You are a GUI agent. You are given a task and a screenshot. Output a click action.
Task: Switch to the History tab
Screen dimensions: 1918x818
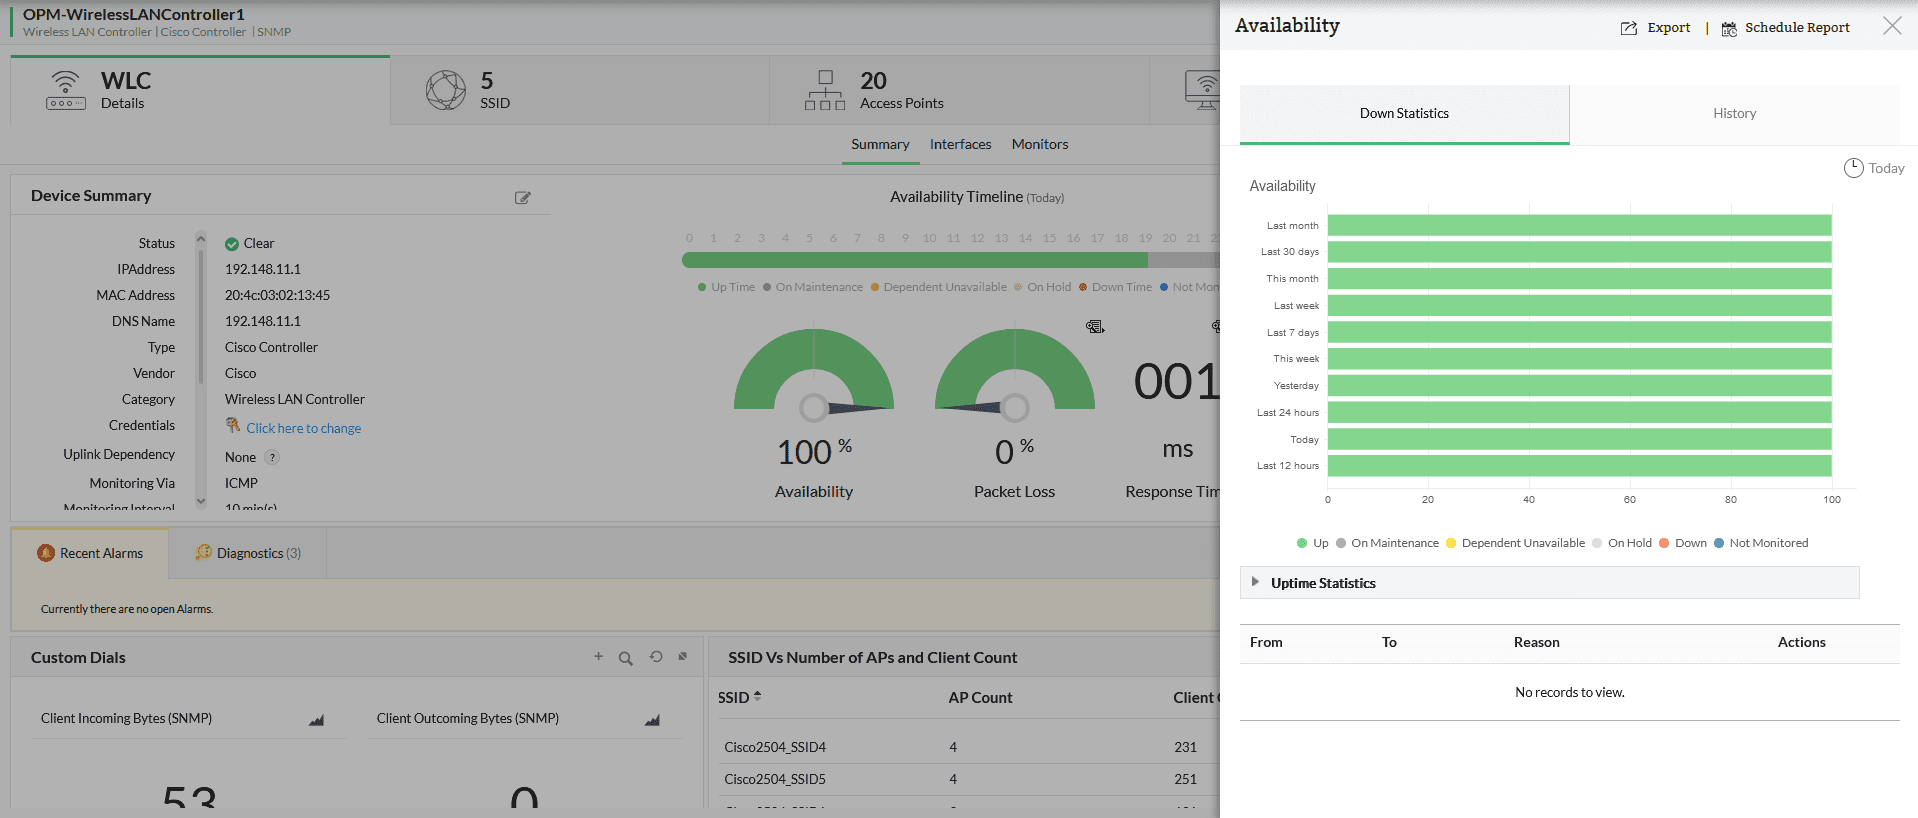click(x=1734, y=114)
